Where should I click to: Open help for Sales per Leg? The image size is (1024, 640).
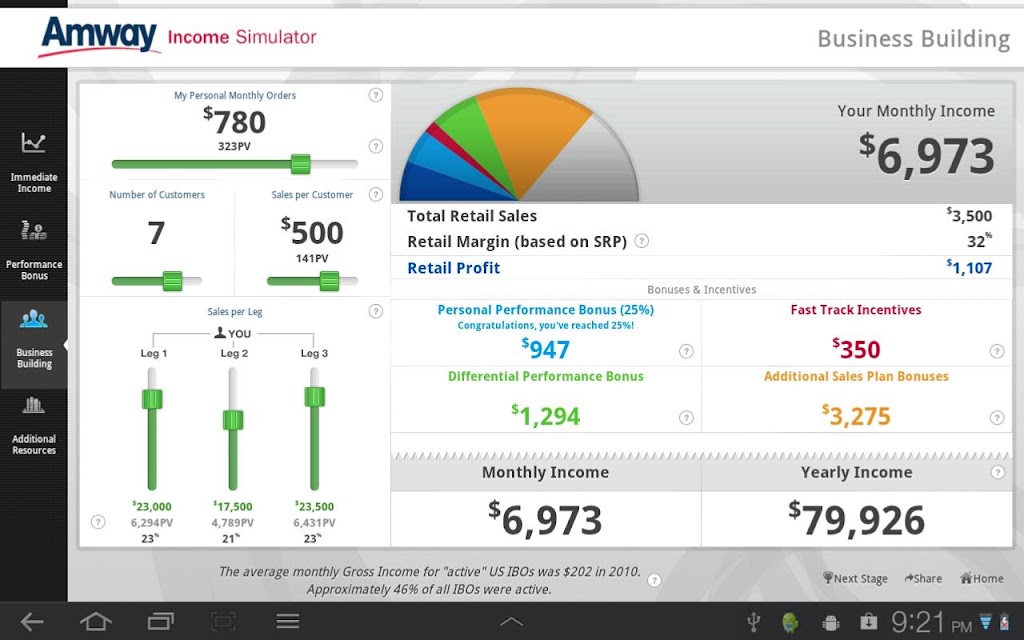(x=376, y=311)
